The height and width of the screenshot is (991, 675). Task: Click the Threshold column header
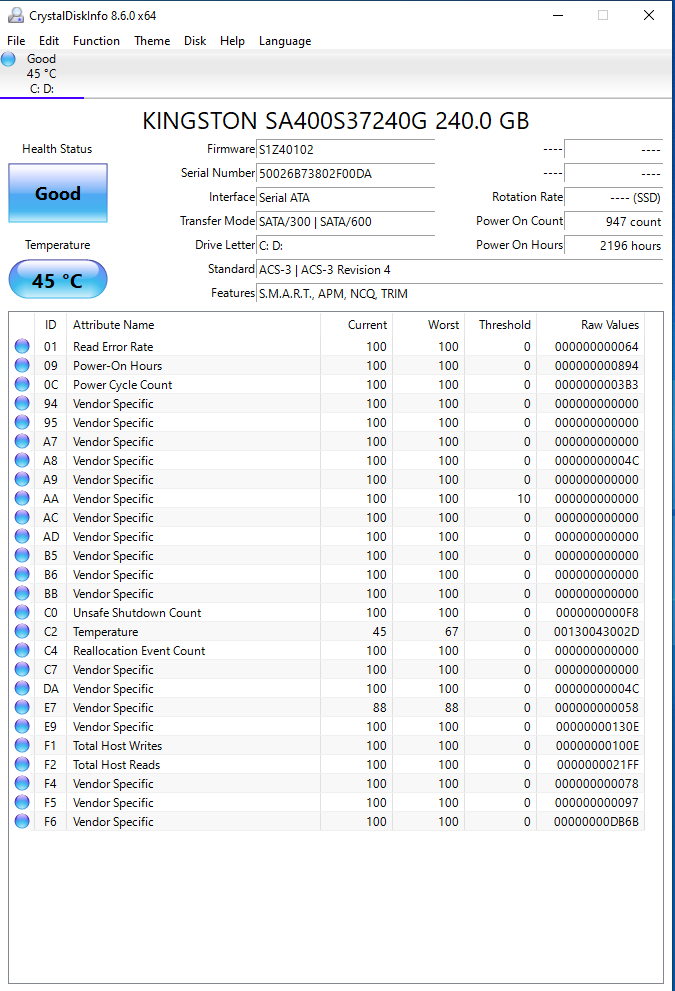pyautogui.click(x=501, y=325)
